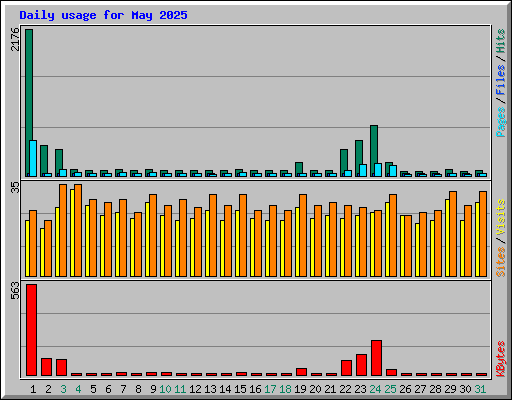Click the red KBytes bar for day 24
The width and height of the screenshot is (512, 400).
click(x=376, y=358)
